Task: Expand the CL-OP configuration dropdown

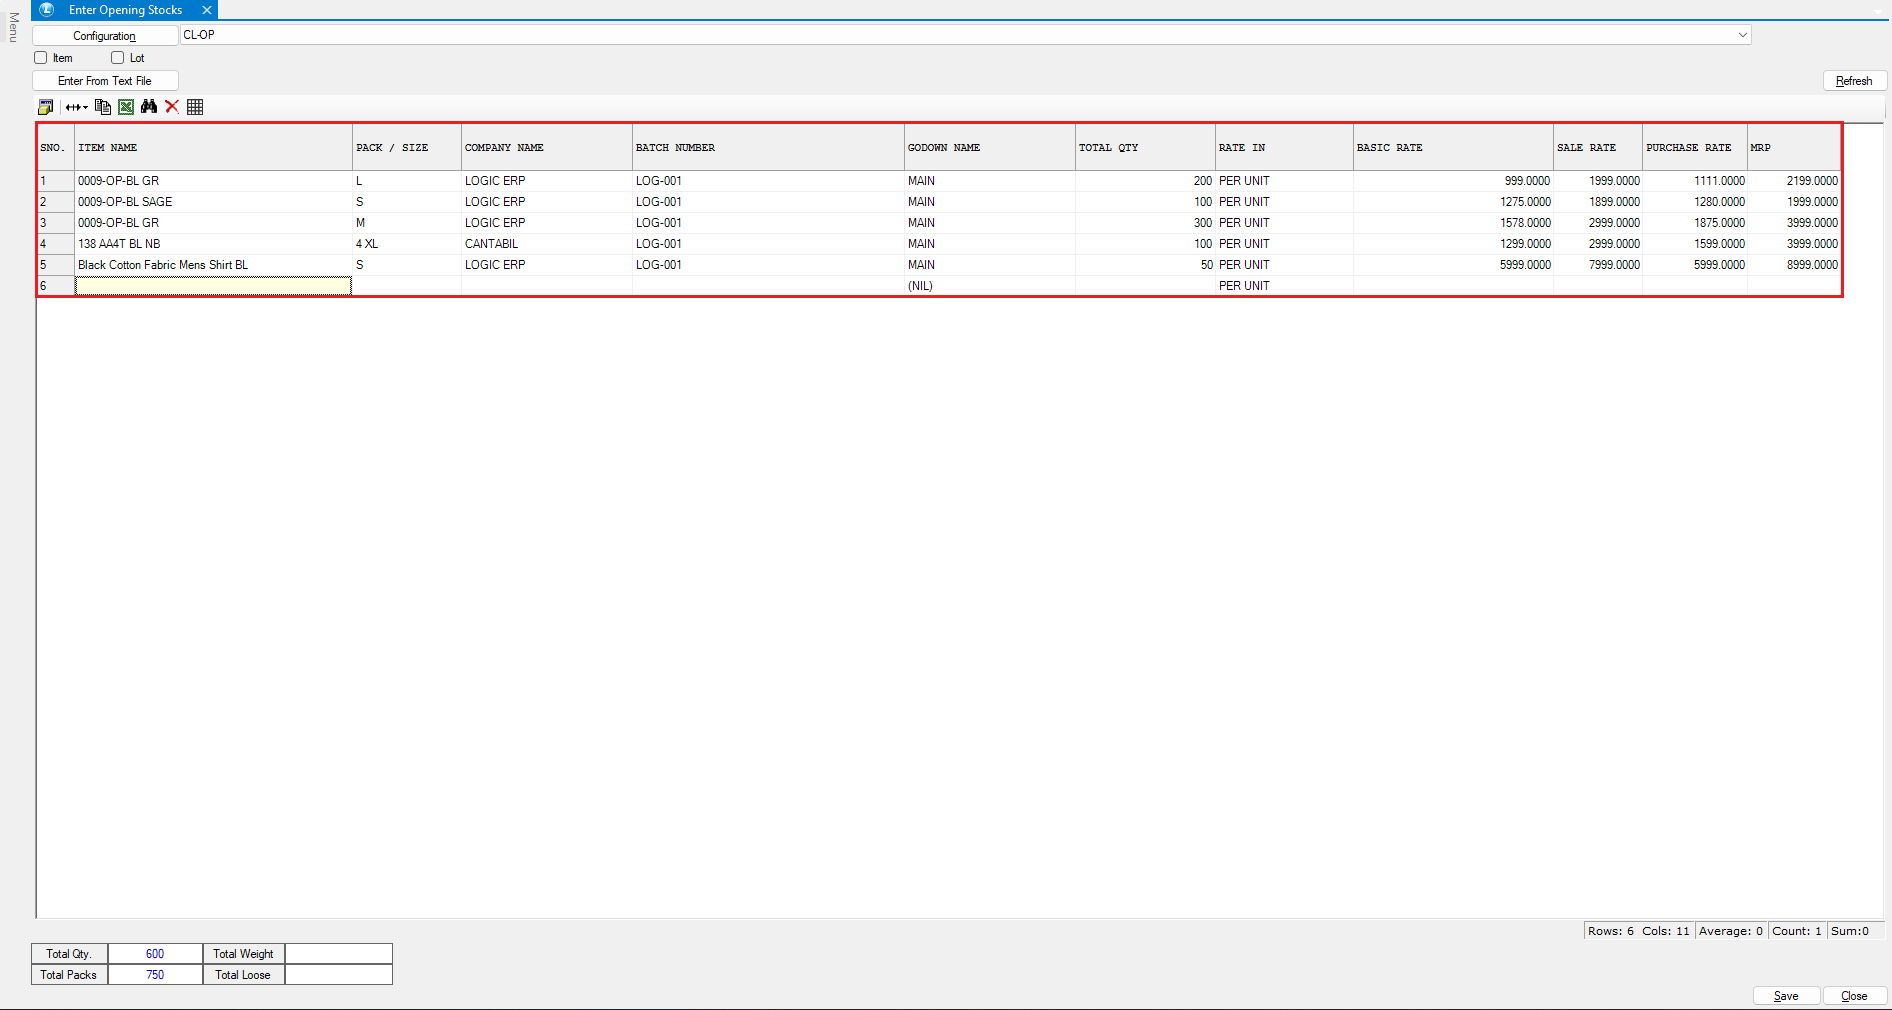Action: click(x=1742, y=35)
